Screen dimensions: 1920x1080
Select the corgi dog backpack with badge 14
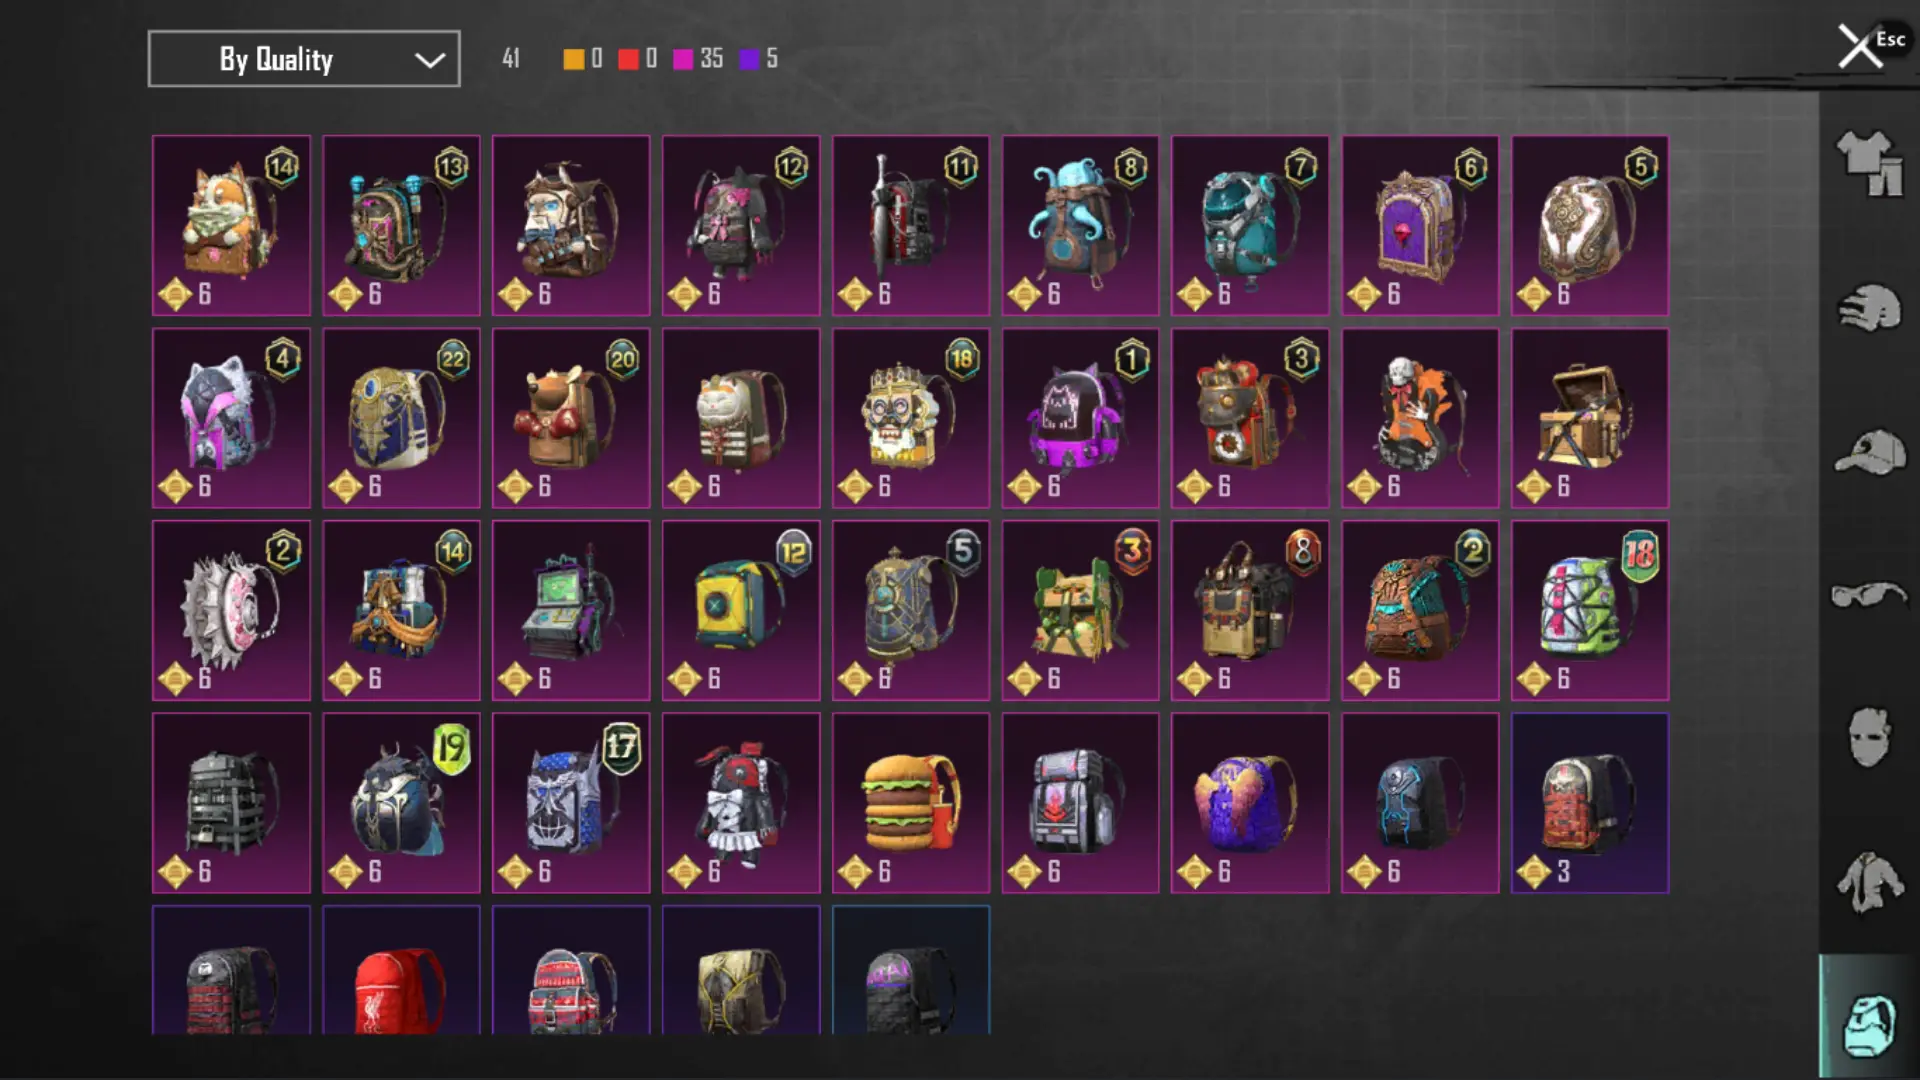pos(231,226)
